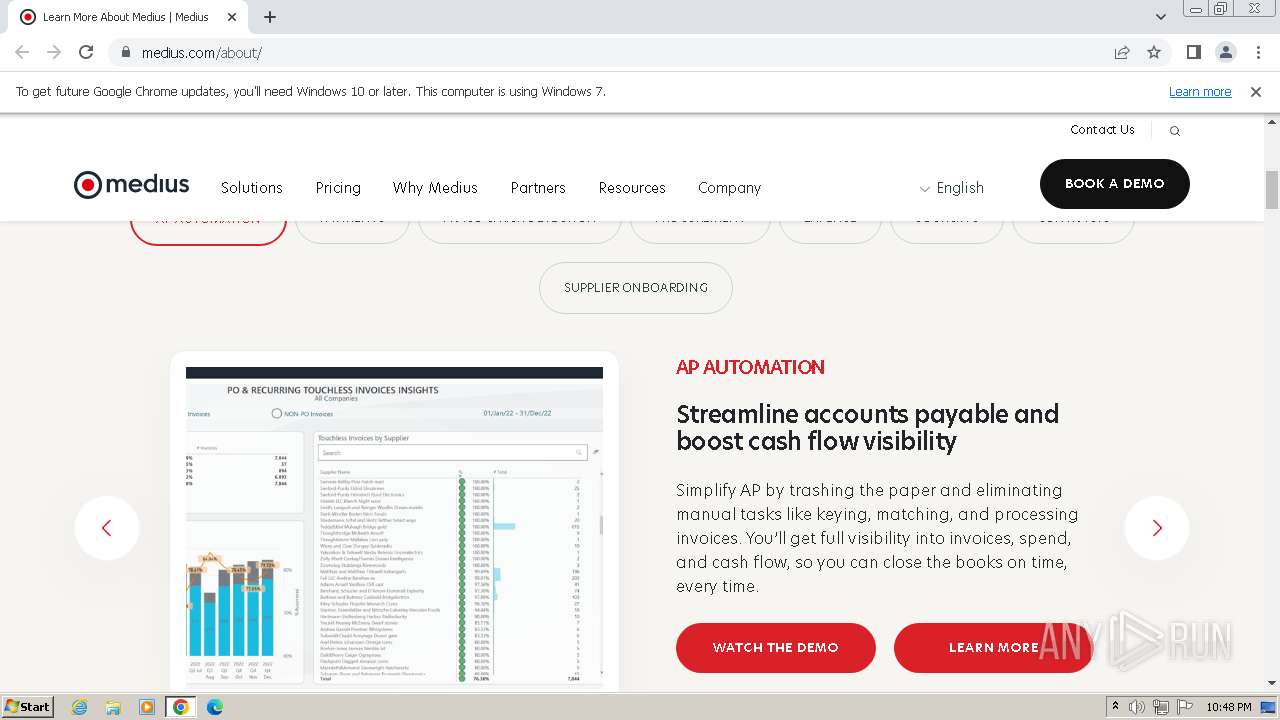Open the Partners menu
Image resolution: width=1280 pixels, height=720 pixels.
pyautogui.click(x=538, y=188)
